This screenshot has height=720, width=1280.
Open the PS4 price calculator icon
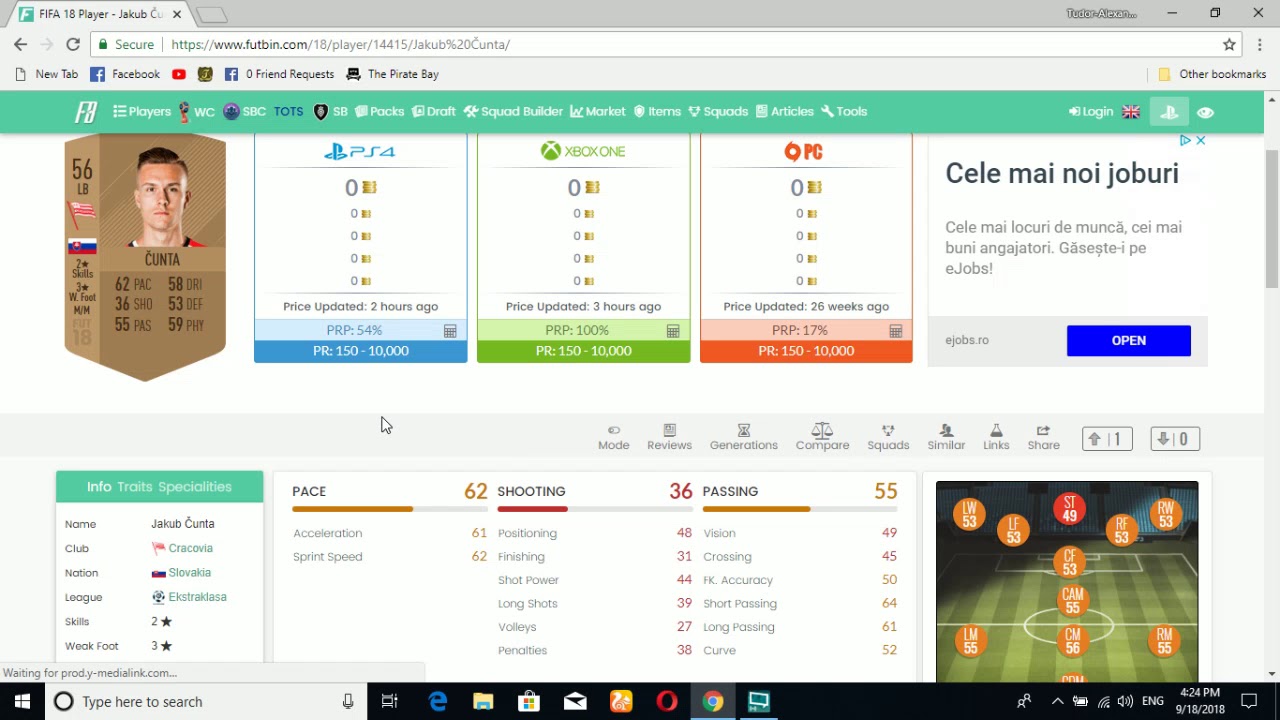(450, 331)
